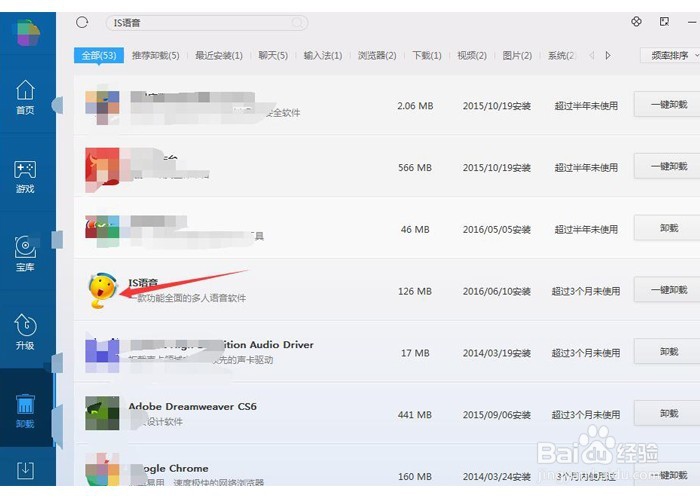The height and width of the screenshot is (500, 700).
Task: Switch to the 下载(1) tab
Action: tap(426, 55)
